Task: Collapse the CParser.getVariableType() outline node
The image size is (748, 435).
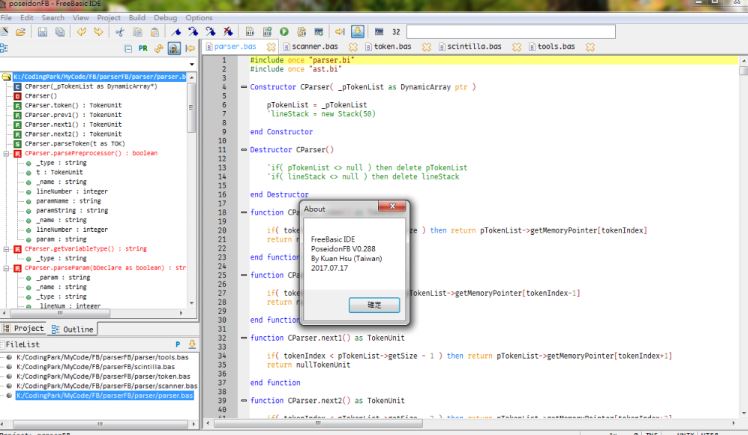Action: [x=6, y=249]
